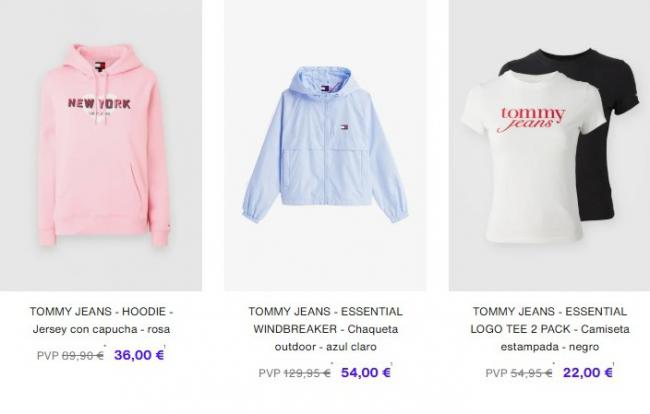Open 'ESSENTIAL WINDBREAKER' product title link

tap(325, 320)
